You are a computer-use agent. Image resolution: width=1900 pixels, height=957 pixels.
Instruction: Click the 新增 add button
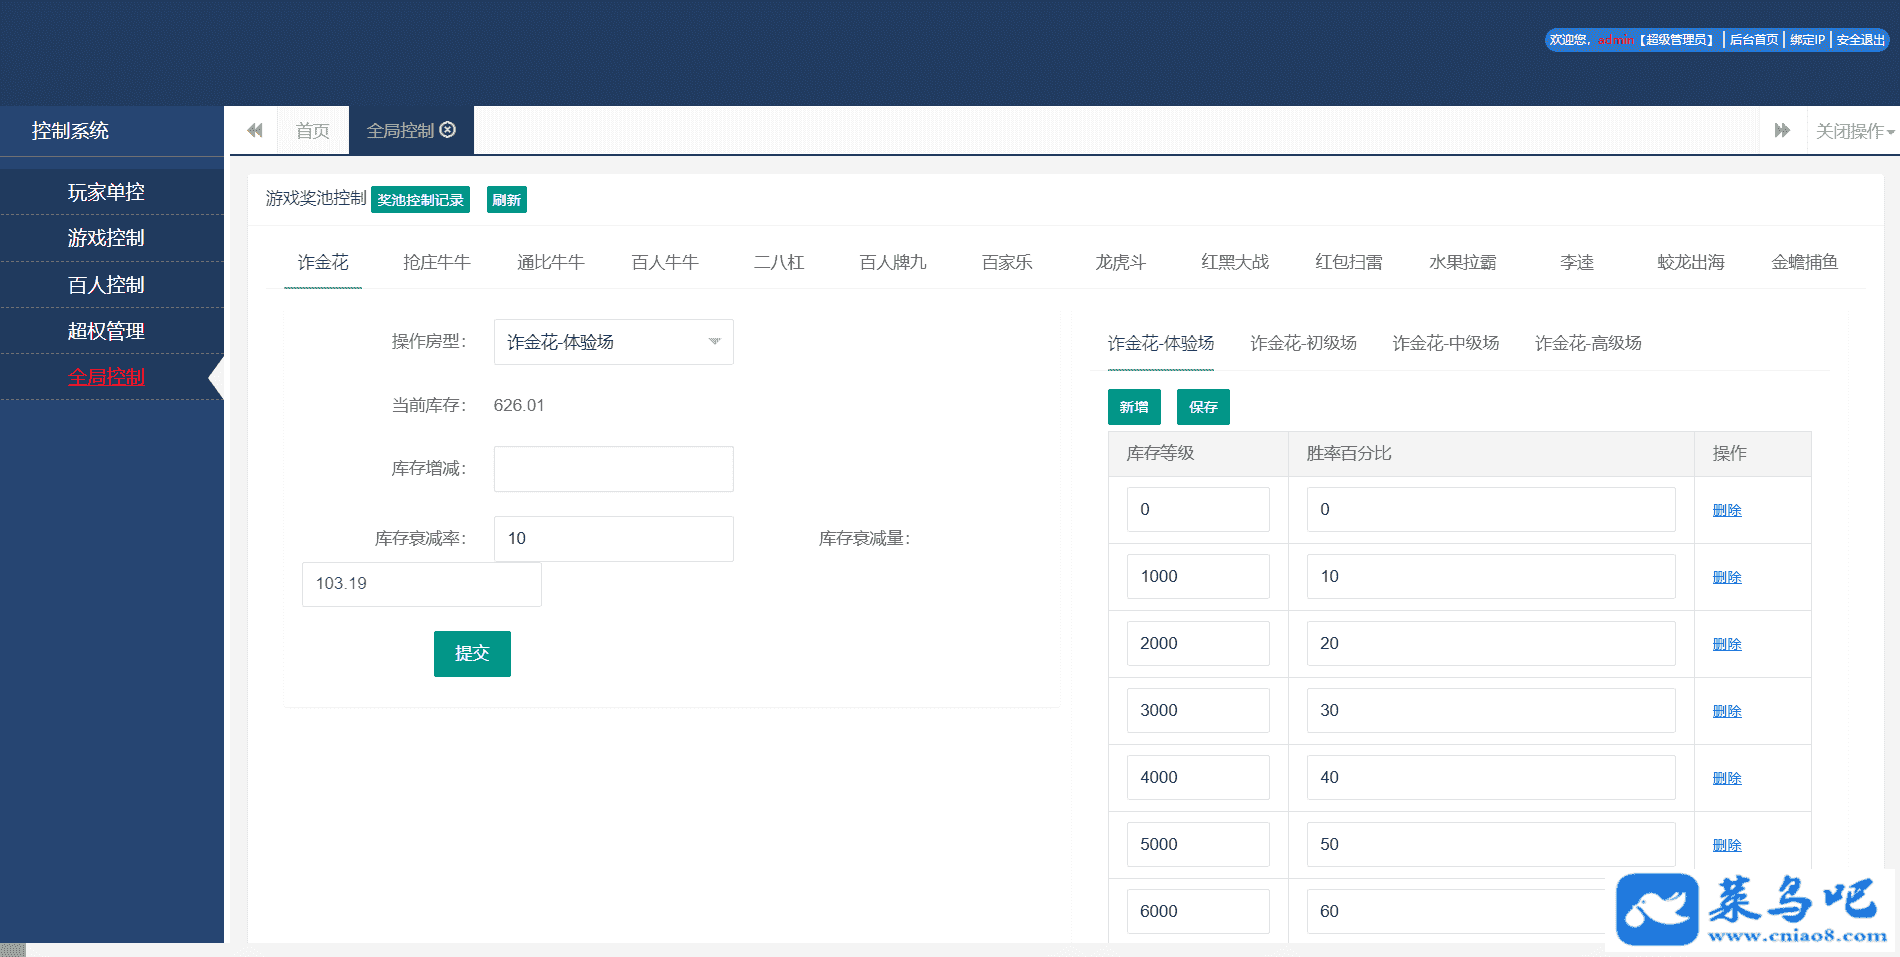[1134, 407]
